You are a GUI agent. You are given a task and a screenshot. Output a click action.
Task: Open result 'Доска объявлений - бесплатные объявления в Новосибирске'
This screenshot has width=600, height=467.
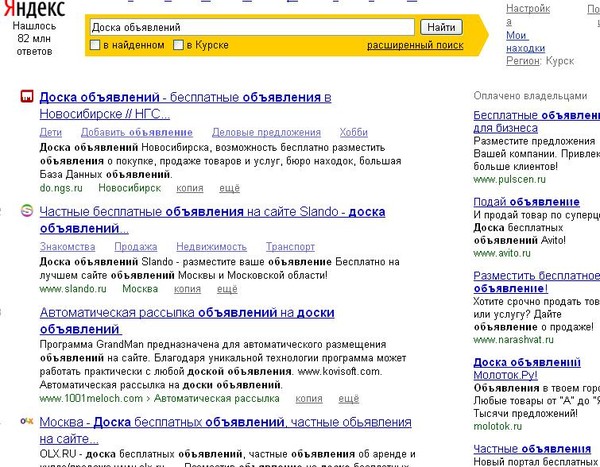[x=185, y=105]
